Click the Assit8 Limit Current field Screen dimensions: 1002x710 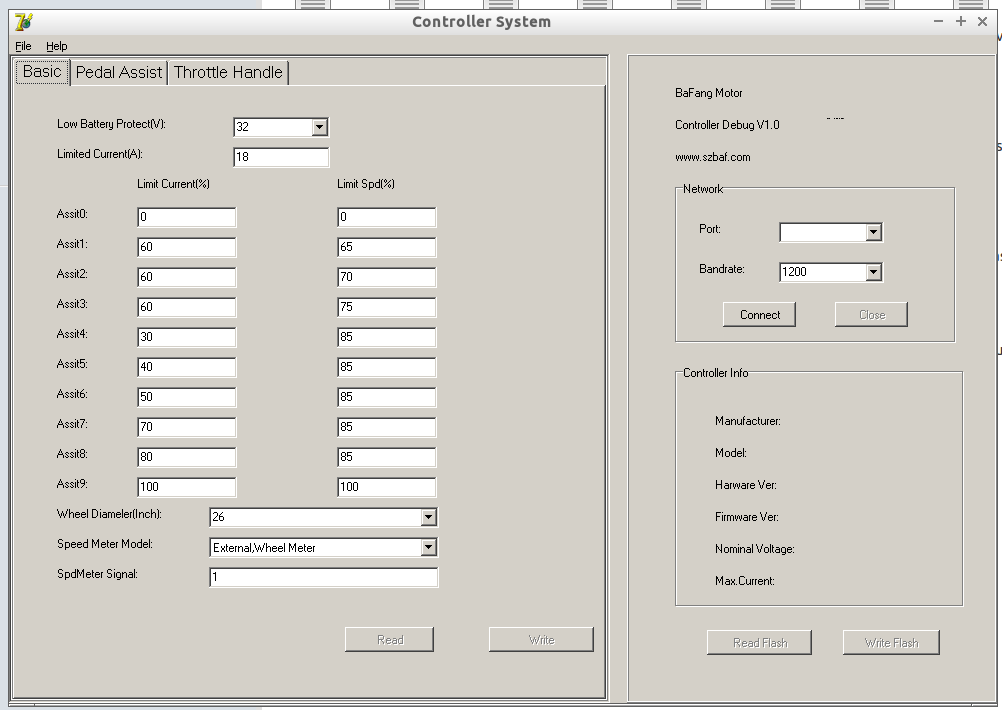(187, 457)
